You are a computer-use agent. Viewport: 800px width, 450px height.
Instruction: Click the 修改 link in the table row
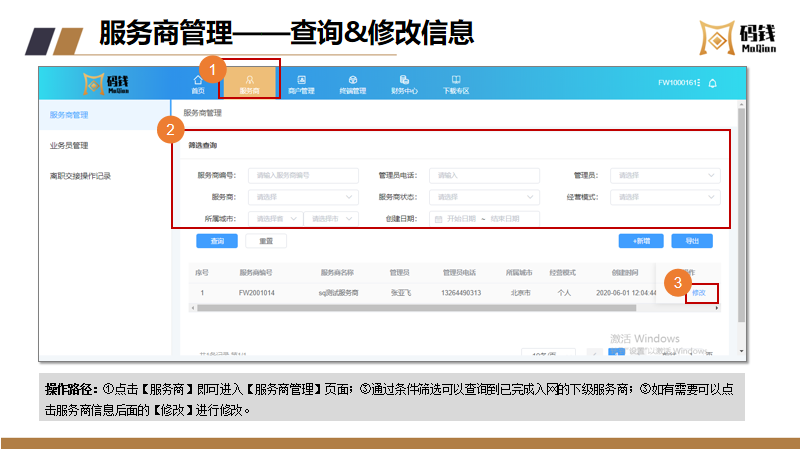click(x=698, y=293)
